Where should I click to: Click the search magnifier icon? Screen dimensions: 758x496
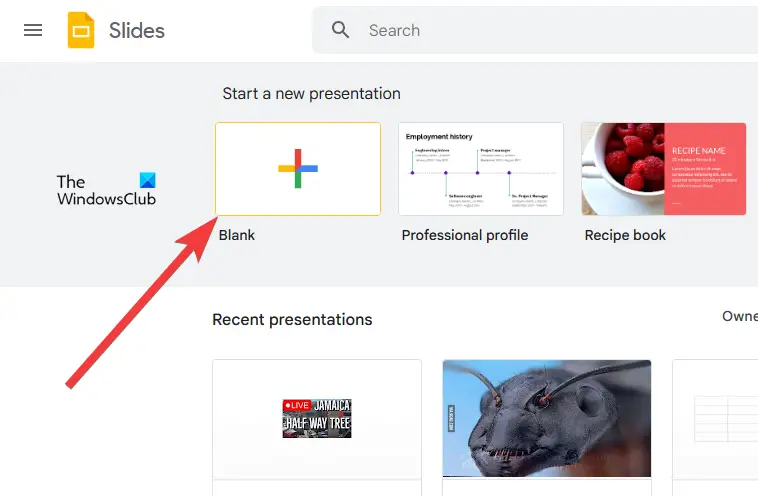point(341,30)
